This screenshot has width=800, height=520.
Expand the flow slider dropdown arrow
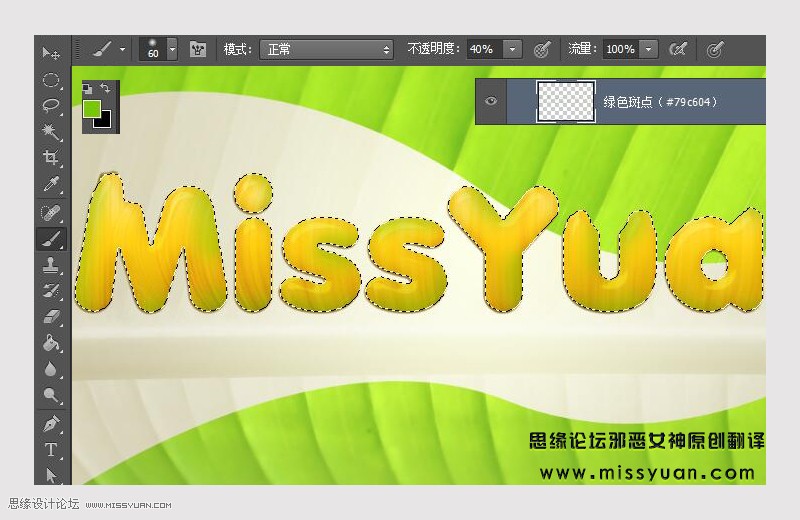(x=648, y=49)
